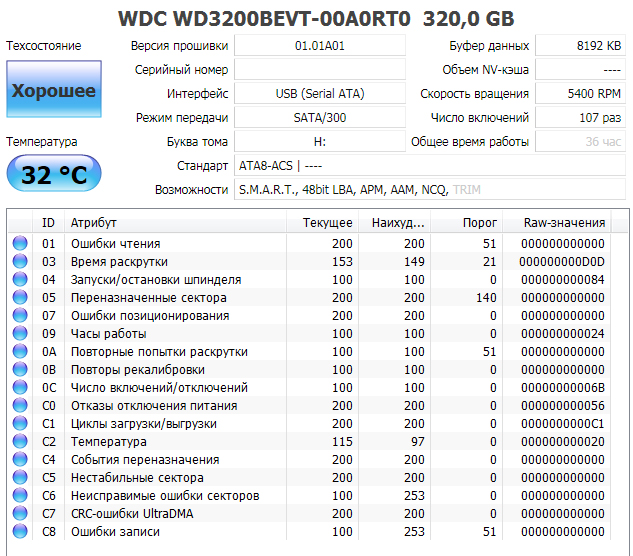
Task: Click raw value 000000000024
Action: (x=563, y=334)
